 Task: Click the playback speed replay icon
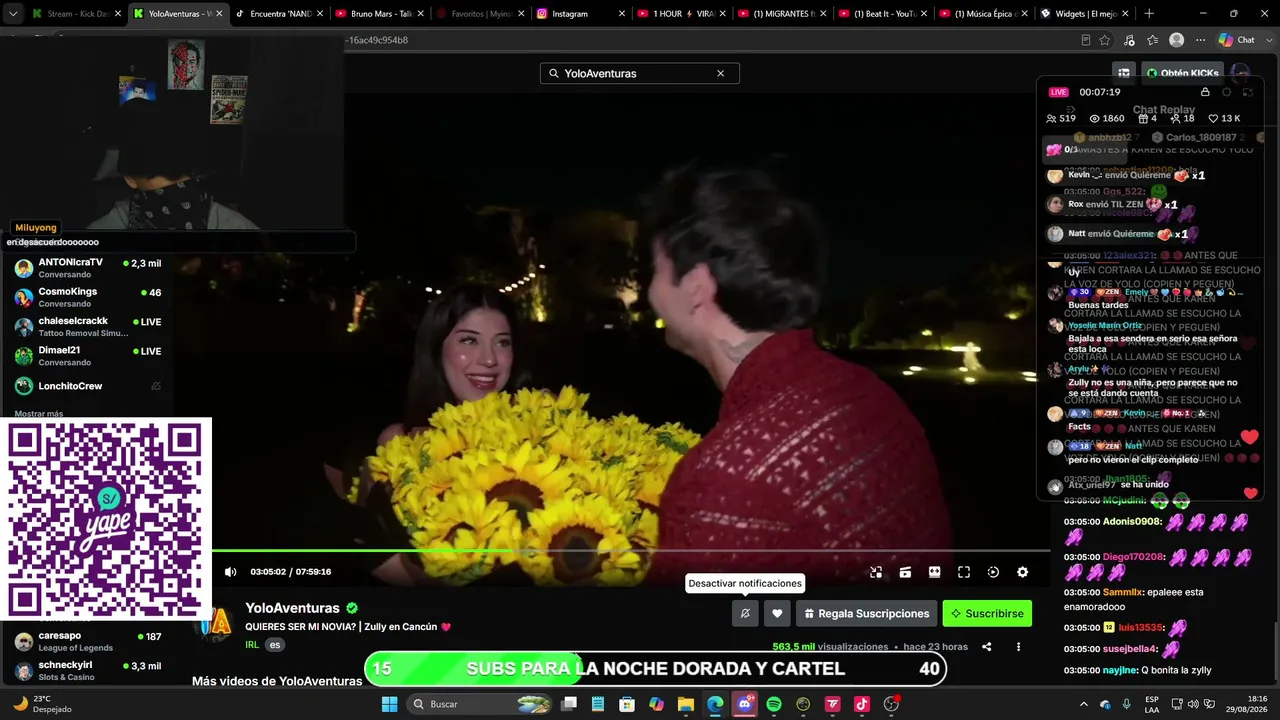pyautogui.click(x=993, y=572)
